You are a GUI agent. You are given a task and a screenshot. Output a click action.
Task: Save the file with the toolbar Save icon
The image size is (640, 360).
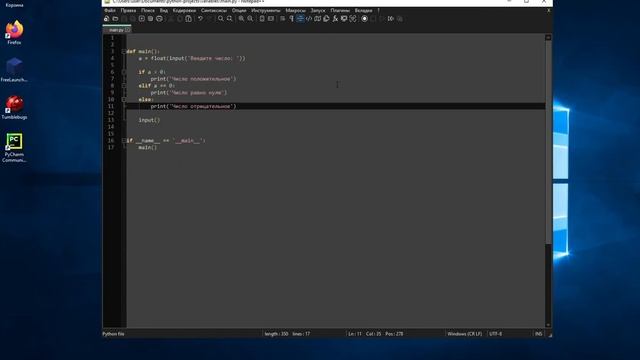[124, 19]
